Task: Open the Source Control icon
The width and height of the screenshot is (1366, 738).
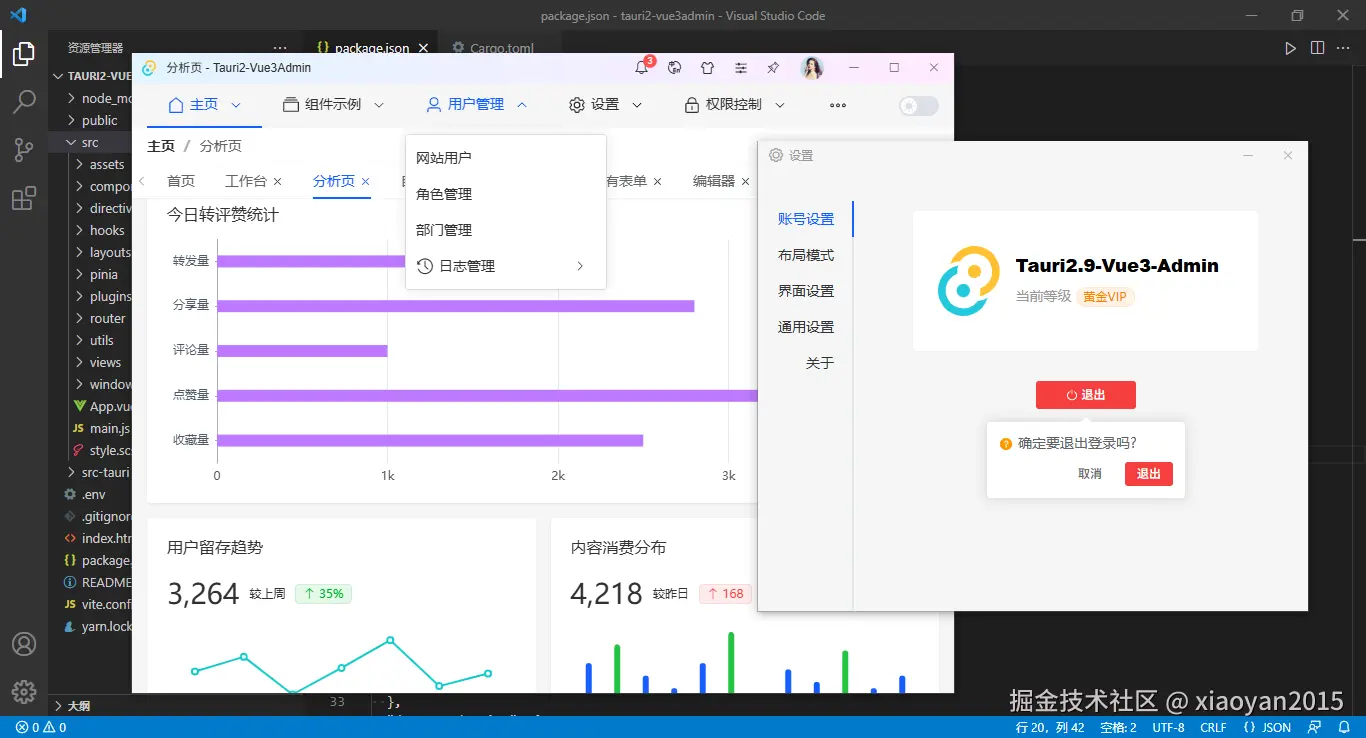Action: click(24, 150)
